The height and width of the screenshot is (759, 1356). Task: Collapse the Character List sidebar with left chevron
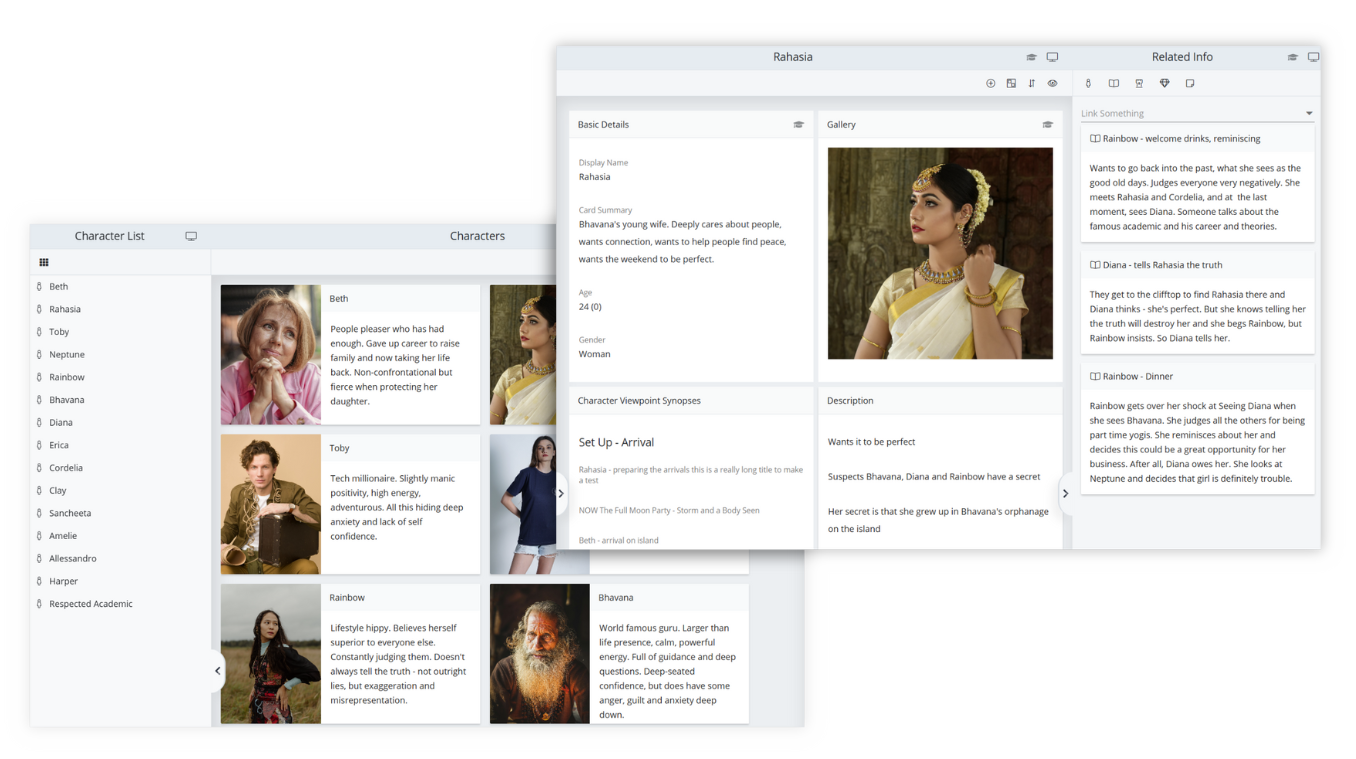click(x=218, y=671)
